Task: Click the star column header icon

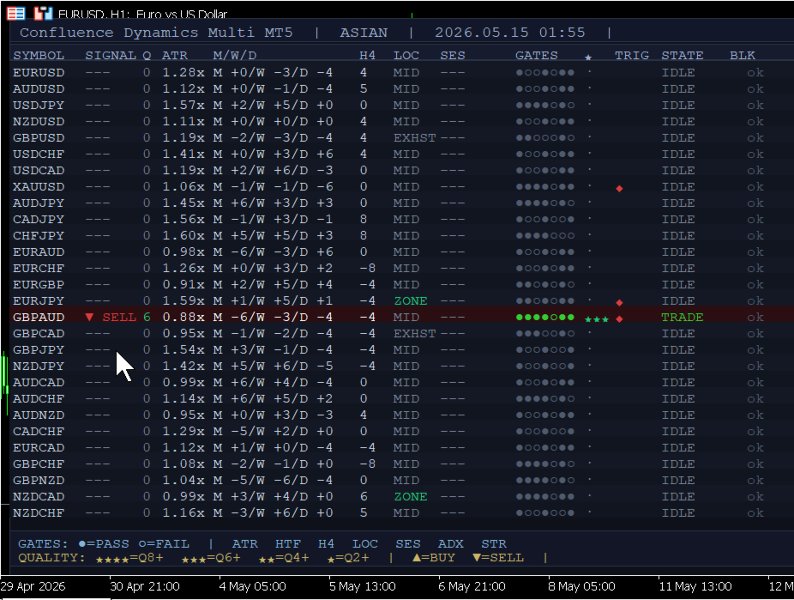Action: (588, 57)
